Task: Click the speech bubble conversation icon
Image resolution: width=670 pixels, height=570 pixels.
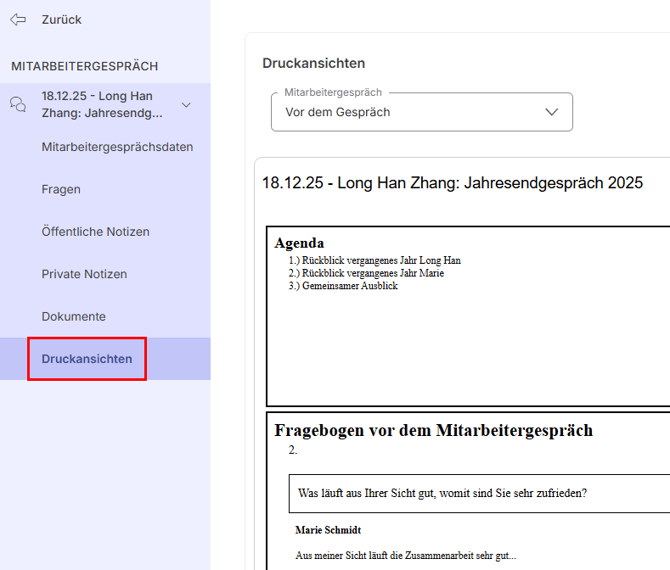Action: coord(18,104)
